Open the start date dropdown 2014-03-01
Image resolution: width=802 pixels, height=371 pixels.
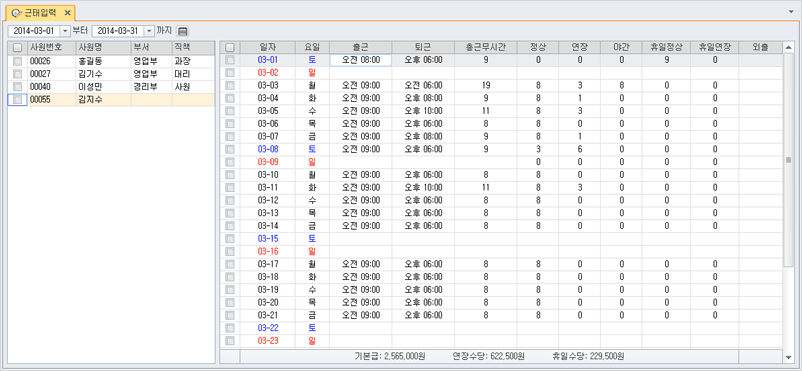coord(65,31)
